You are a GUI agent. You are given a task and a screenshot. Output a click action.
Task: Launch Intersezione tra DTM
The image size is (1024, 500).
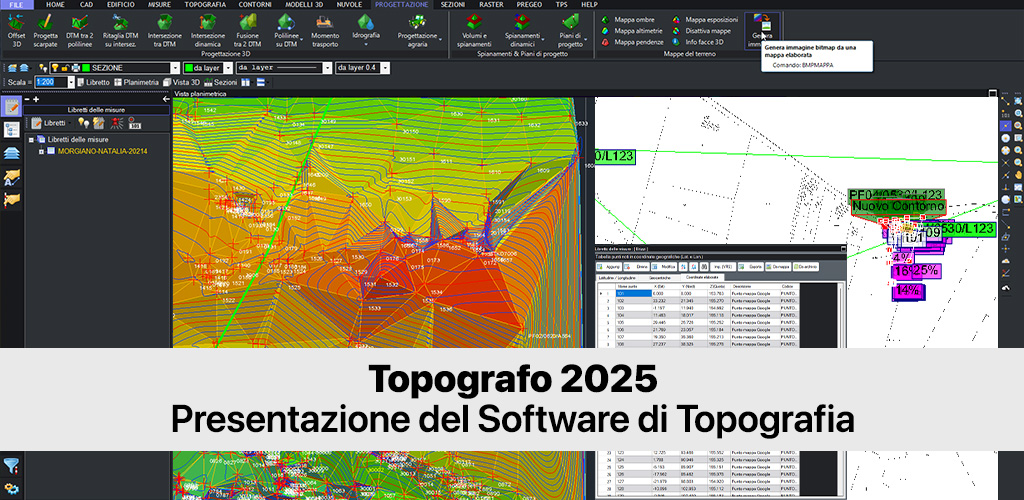pyautogui.click(x=165, y=31)
